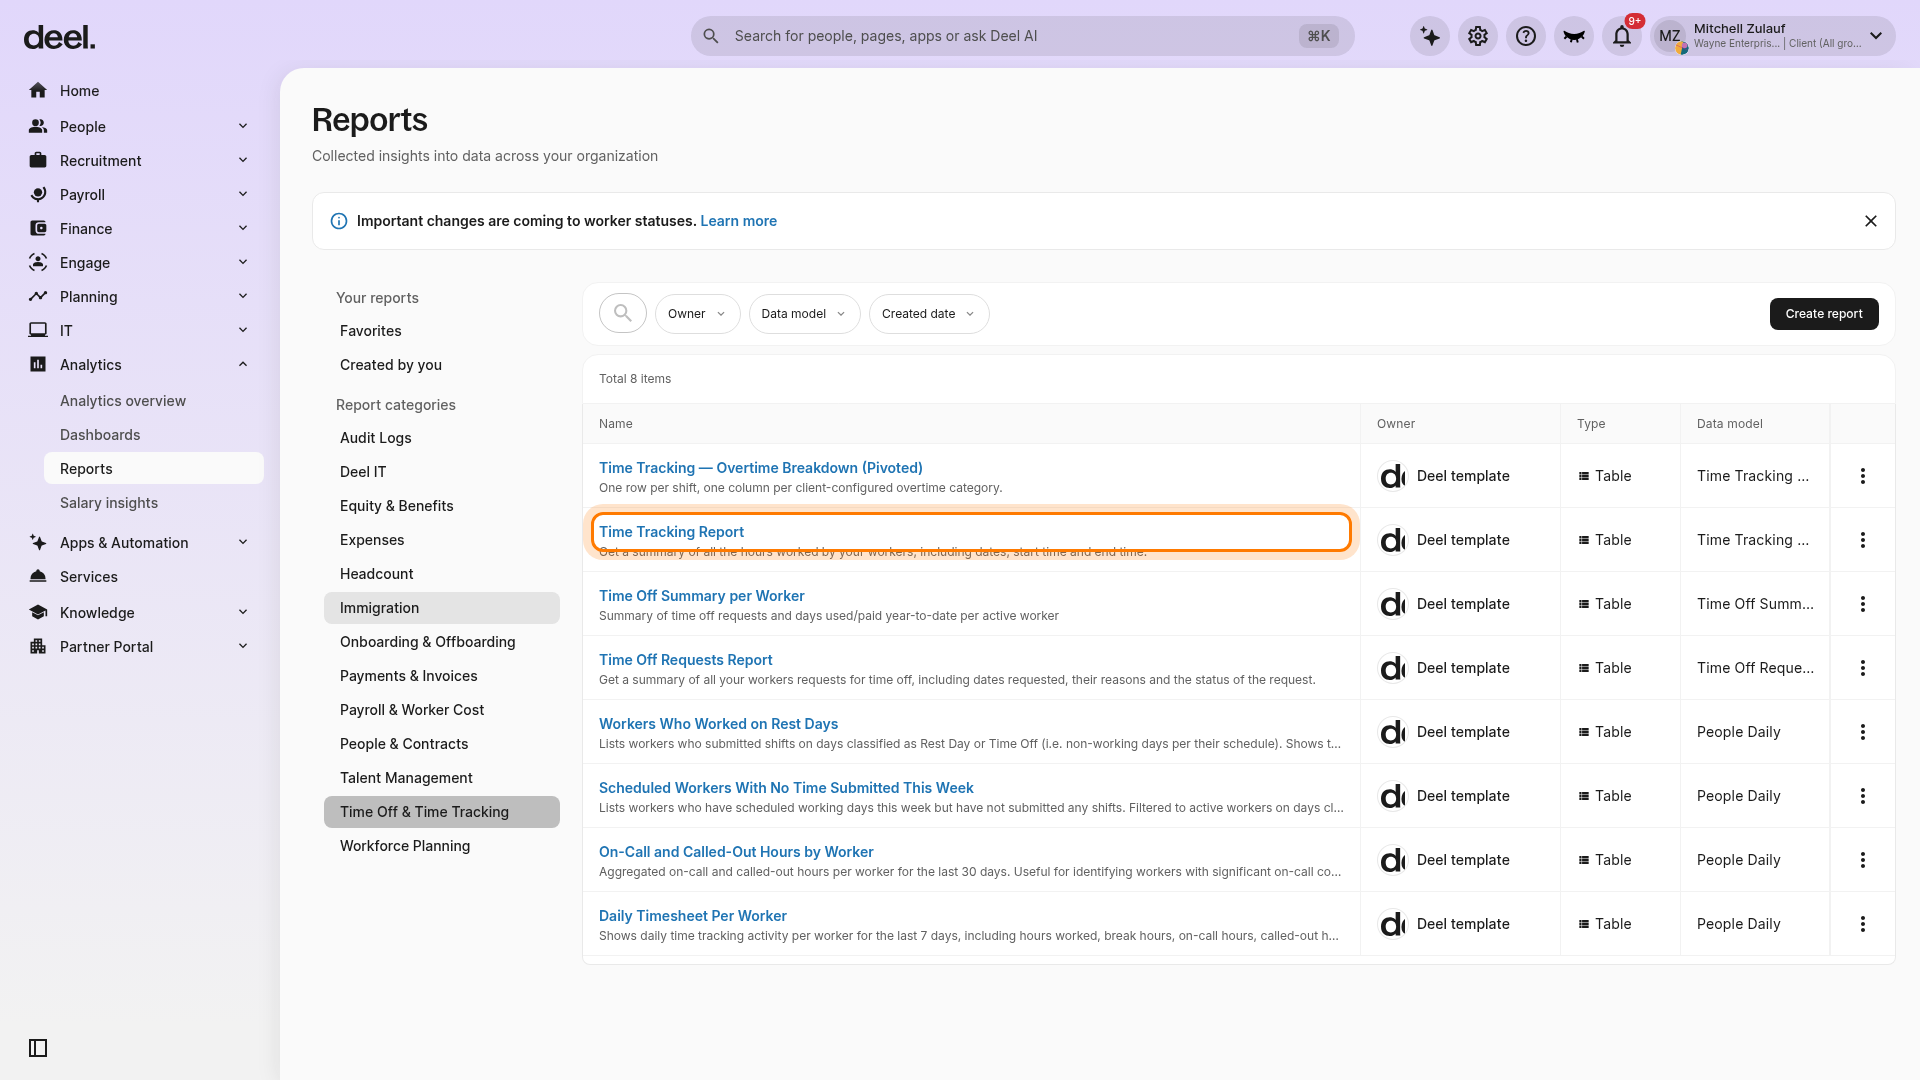1920x1080 pixels.
Task: Click Create report button
Action: click(1824, 314)
